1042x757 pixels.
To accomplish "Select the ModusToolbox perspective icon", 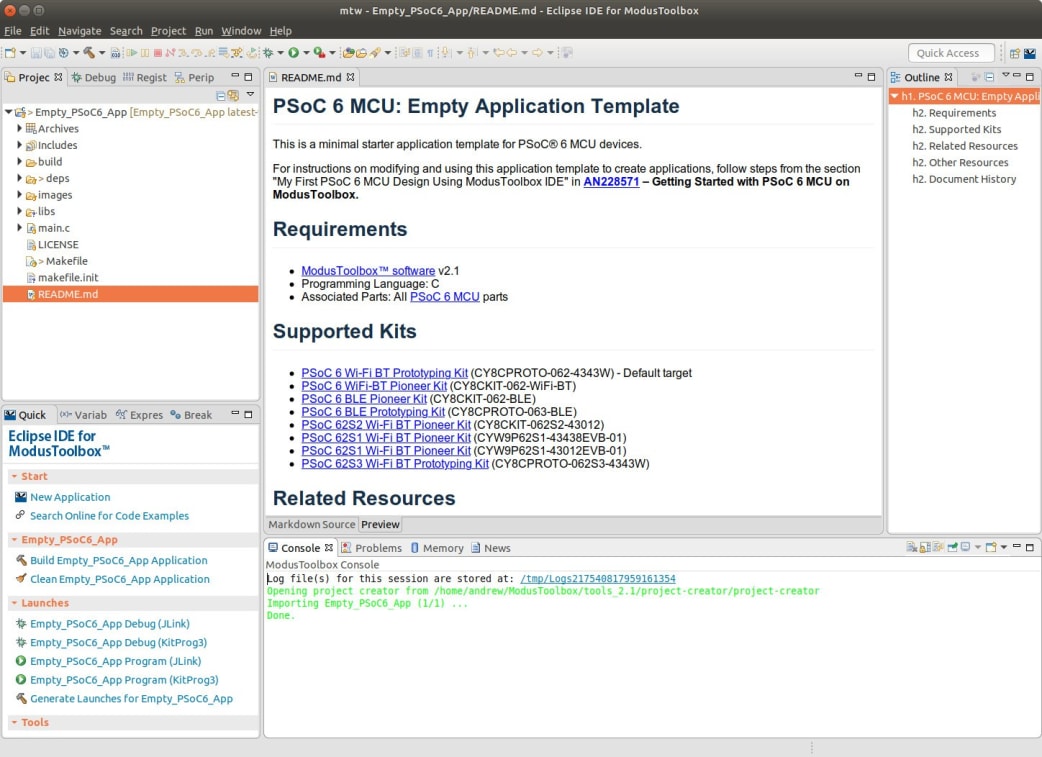I will click(1029, 53).
